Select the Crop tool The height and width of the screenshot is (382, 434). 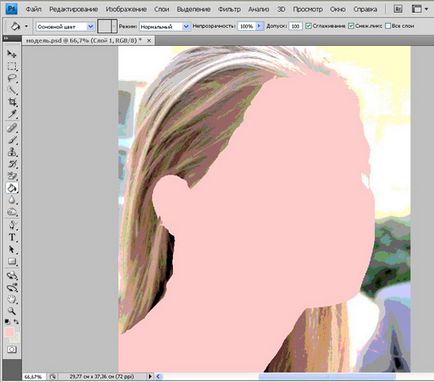[x=12, y=102]
